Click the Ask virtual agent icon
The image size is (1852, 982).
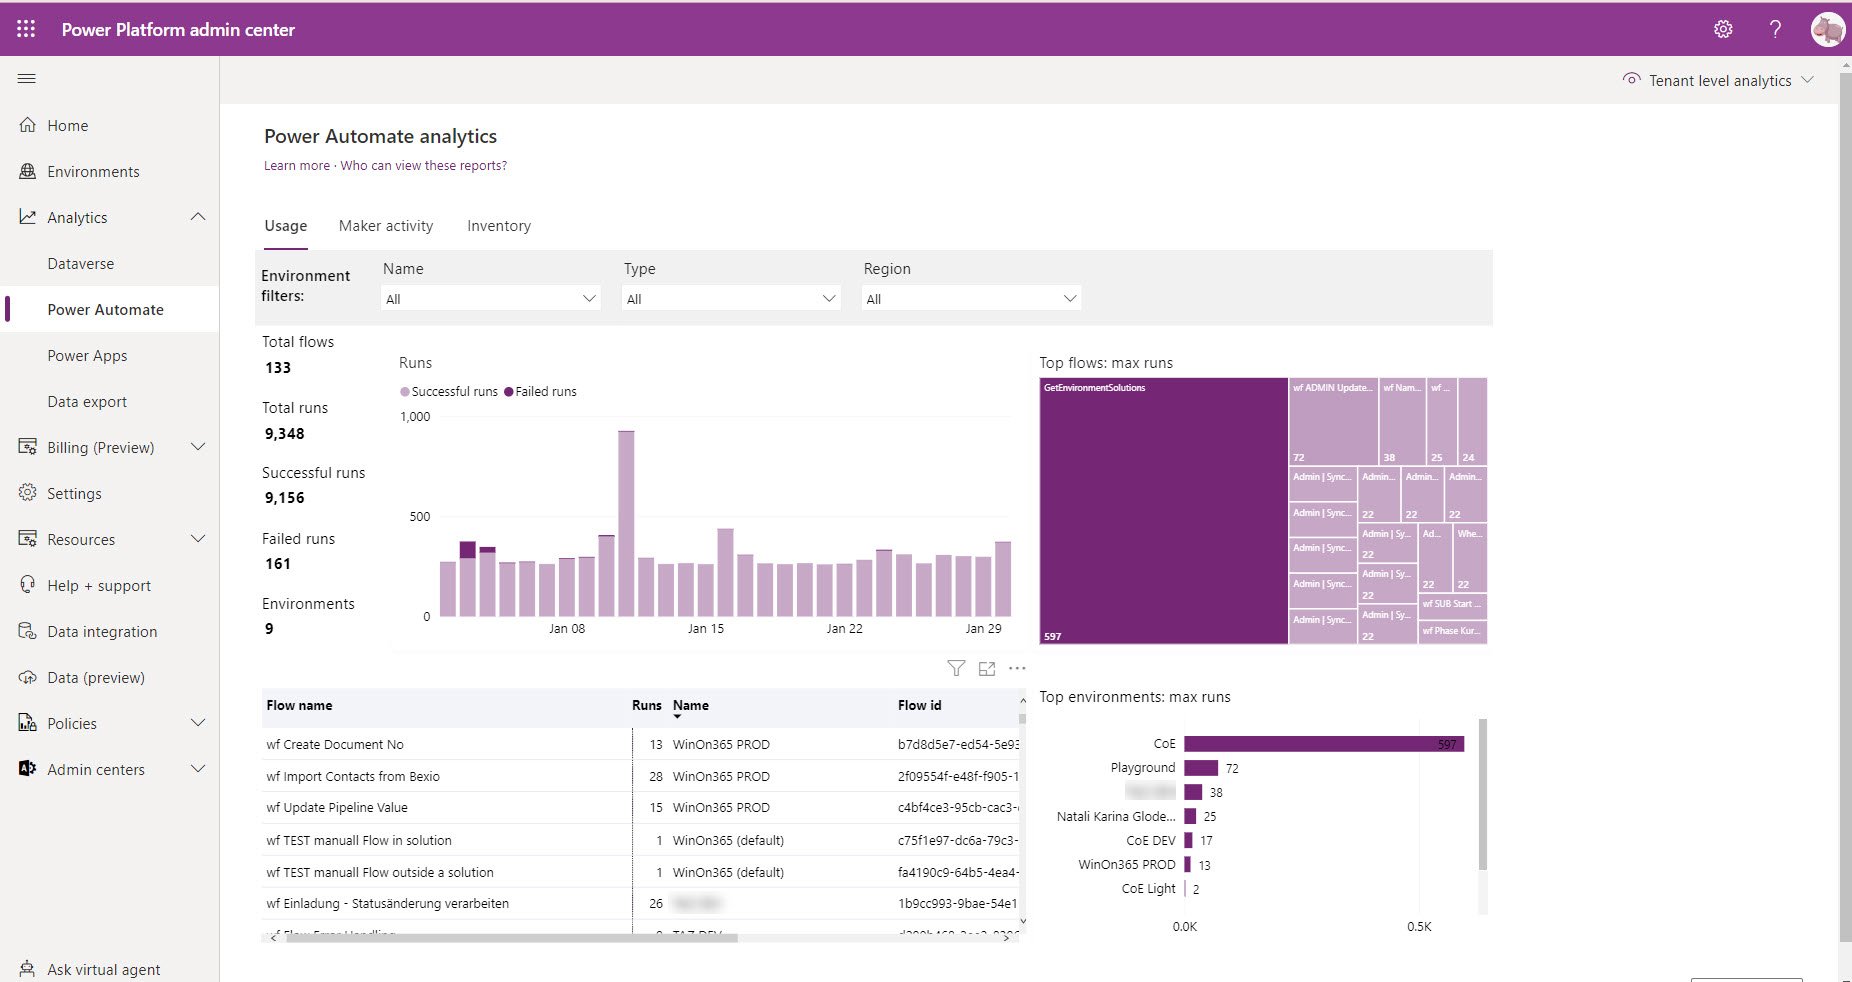tap(28, 969)
